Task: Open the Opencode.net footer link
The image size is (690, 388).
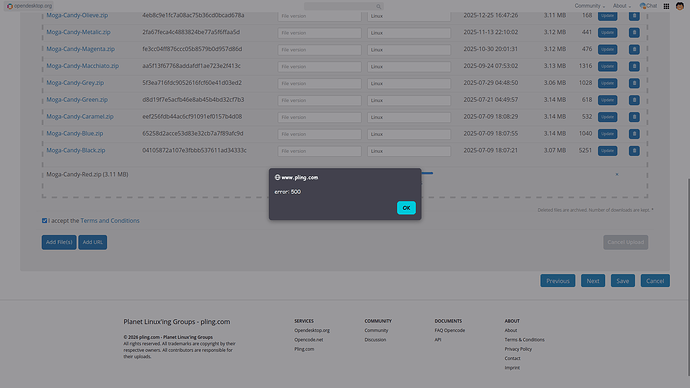Action: coord(308,340)
